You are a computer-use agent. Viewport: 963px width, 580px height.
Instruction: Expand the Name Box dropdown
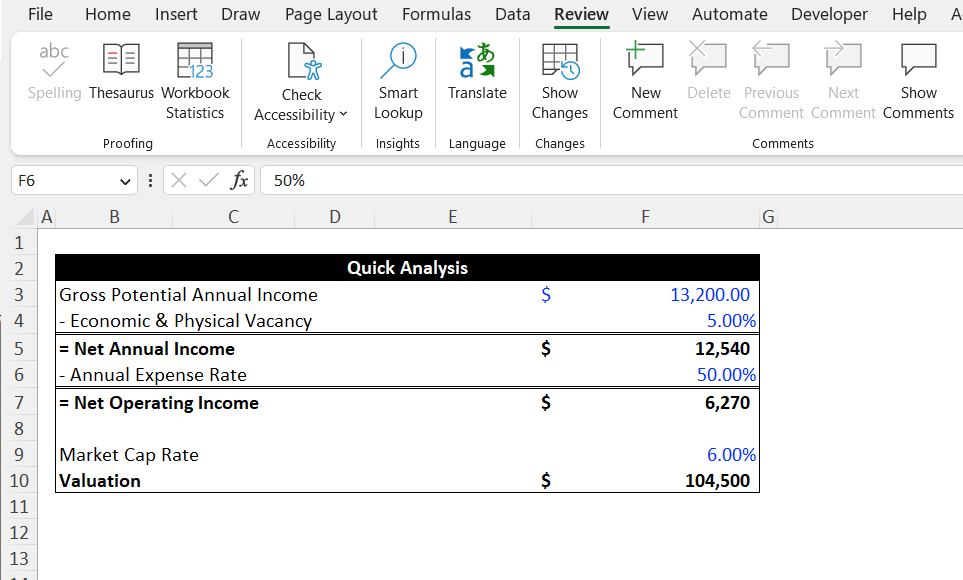(x=125, y=181)
